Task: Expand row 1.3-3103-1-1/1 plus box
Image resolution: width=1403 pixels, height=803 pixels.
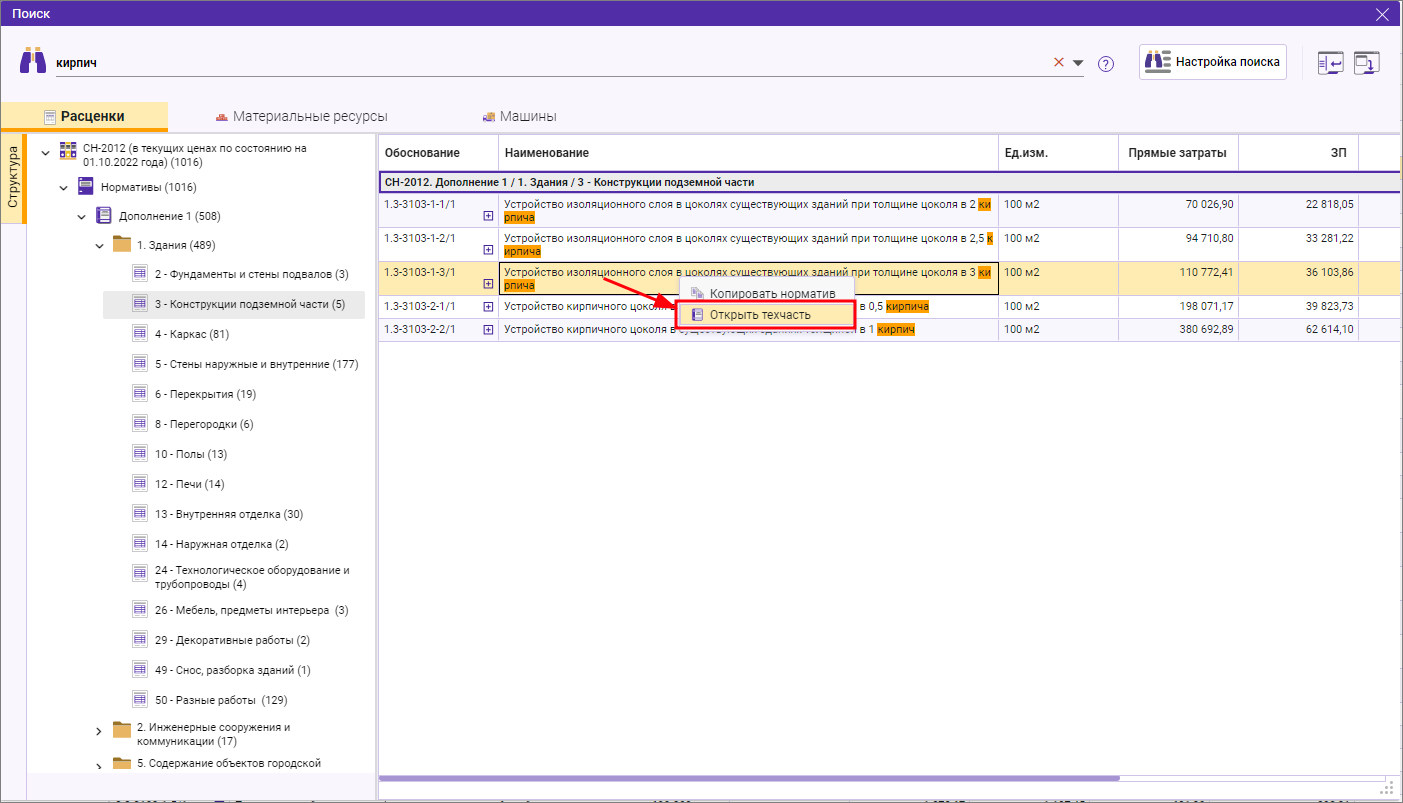Action: click(x=488, y=215)
